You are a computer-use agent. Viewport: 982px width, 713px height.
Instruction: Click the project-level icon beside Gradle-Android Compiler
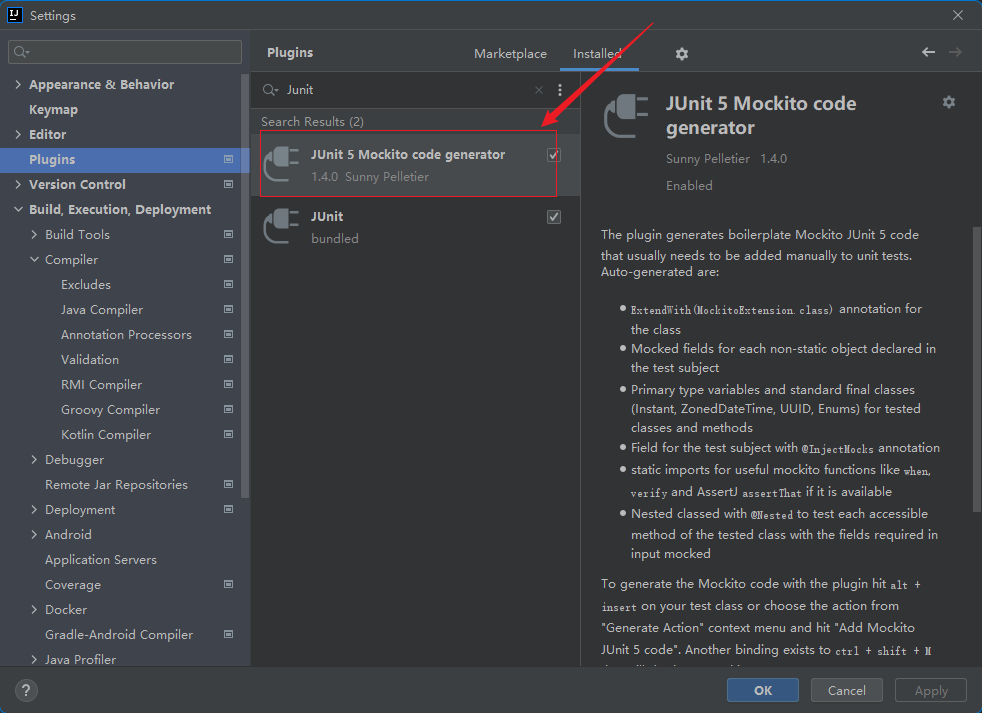point(229,635)
